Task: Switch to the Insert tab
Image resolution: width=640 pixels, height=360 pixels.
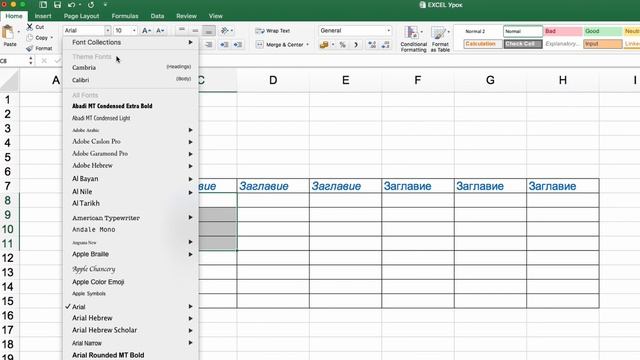Action: click(43, 16)
